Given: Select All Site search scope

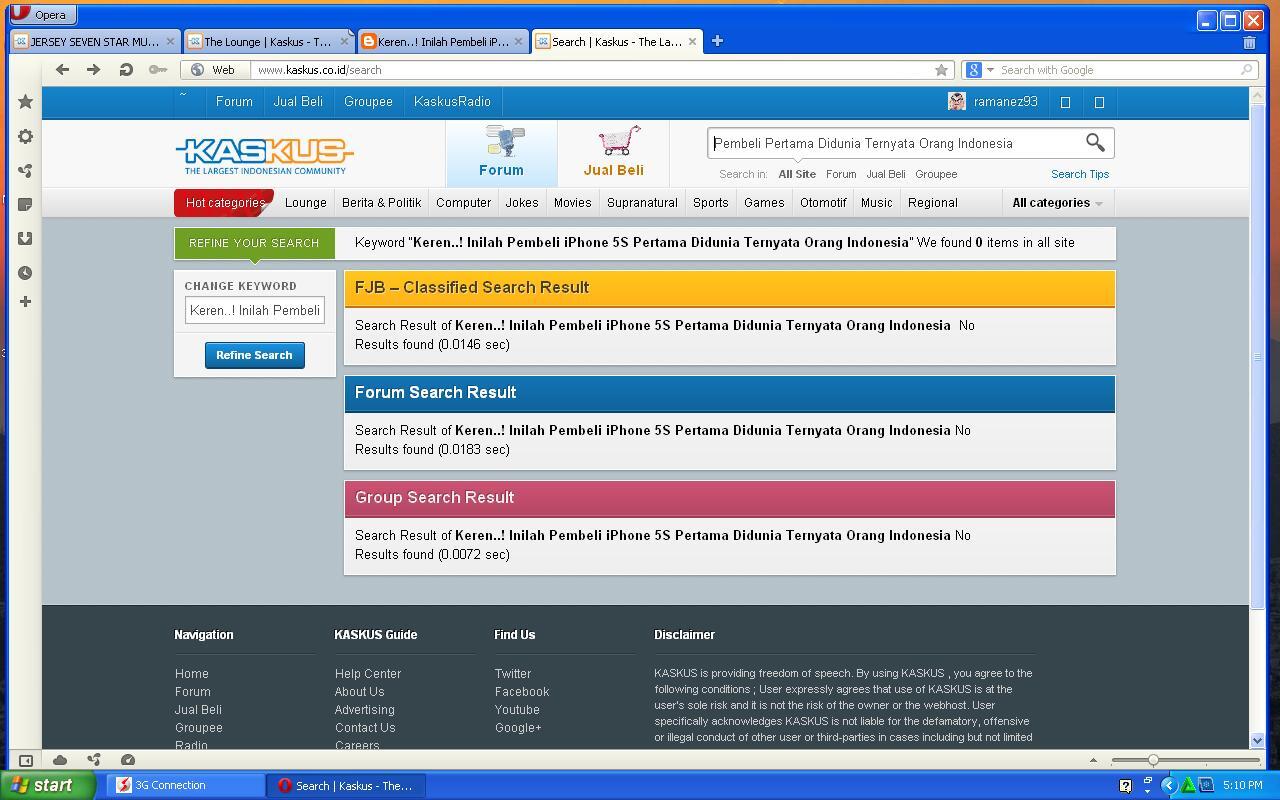Looking at the screenshot, I should click(x=797, y=174).
